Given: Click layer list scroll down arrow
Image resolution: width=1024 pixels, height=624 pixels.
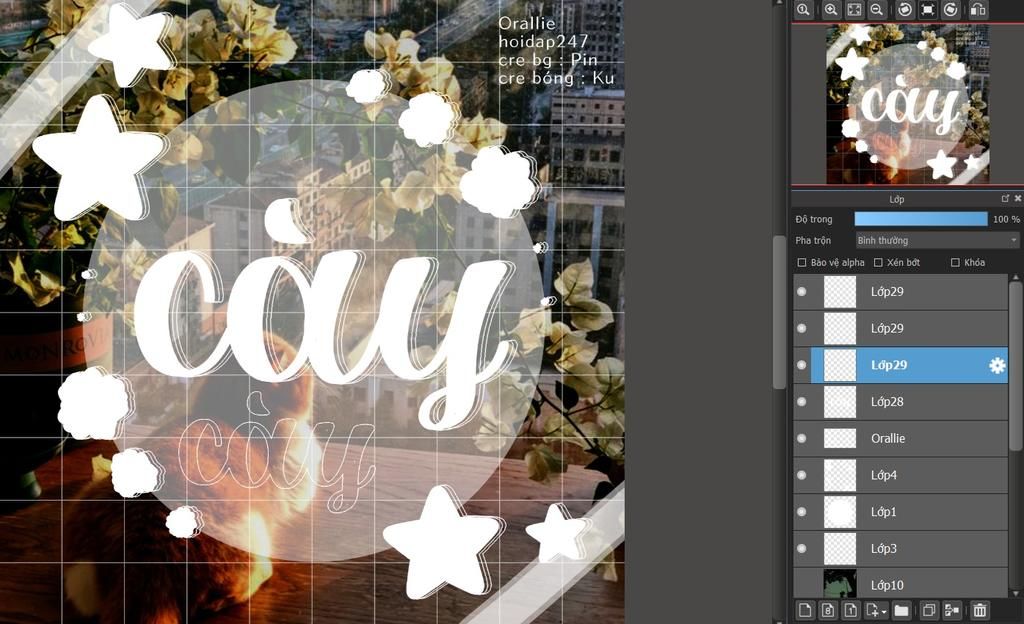Looking at the screenshot, I should [1015, 593].
